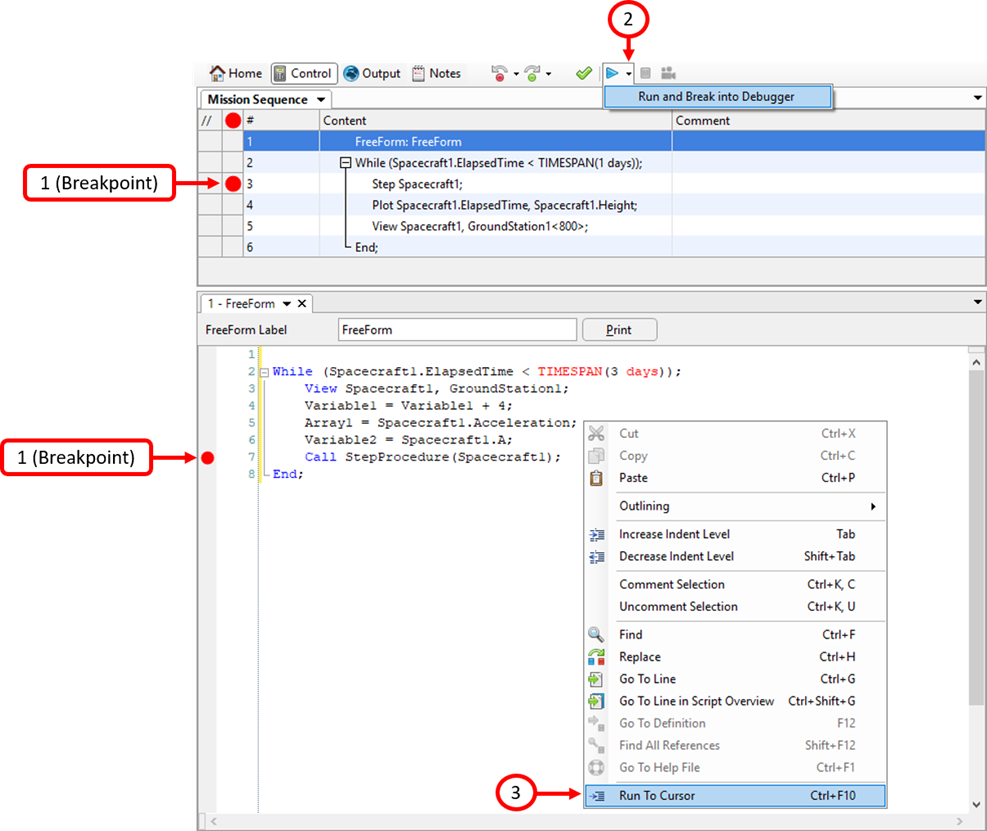The height and width of the screenshot is (831, 987).
Task: Click the Home view icon
Action: (x=235, y=72)
